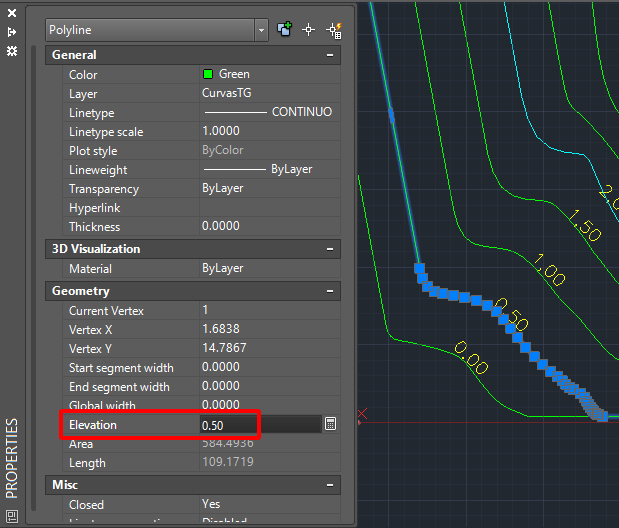Open Material ByLayer field
This screenshot has width=619, height=528.
[x=270, y=268]
